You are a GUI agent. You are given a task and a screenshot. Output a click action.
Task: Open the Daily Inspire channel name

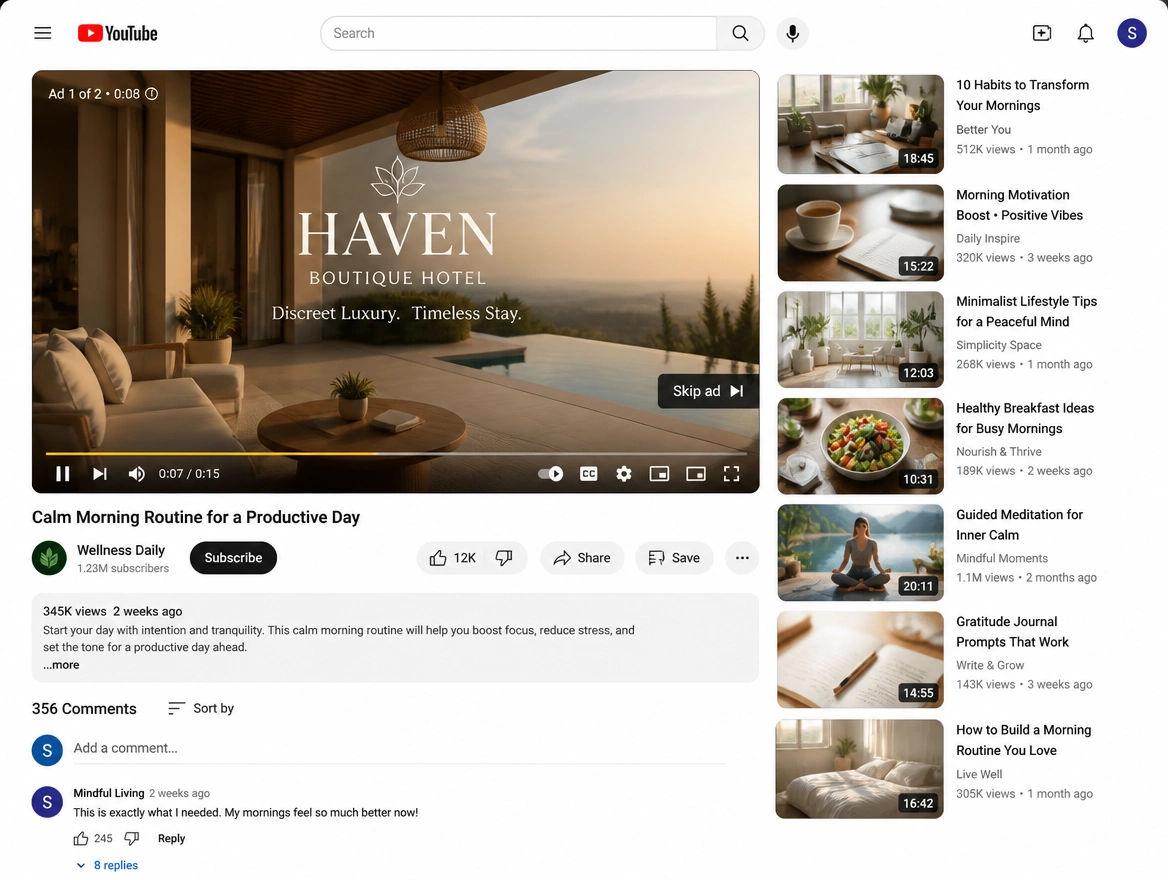988,238
